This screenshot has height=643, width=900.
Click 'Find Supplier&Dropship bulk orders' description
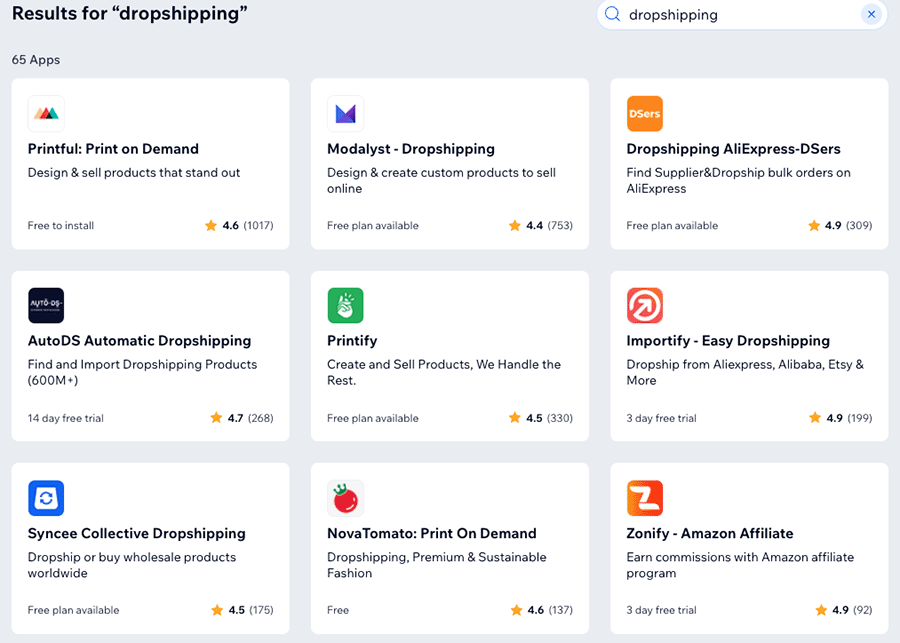[738, 180]
